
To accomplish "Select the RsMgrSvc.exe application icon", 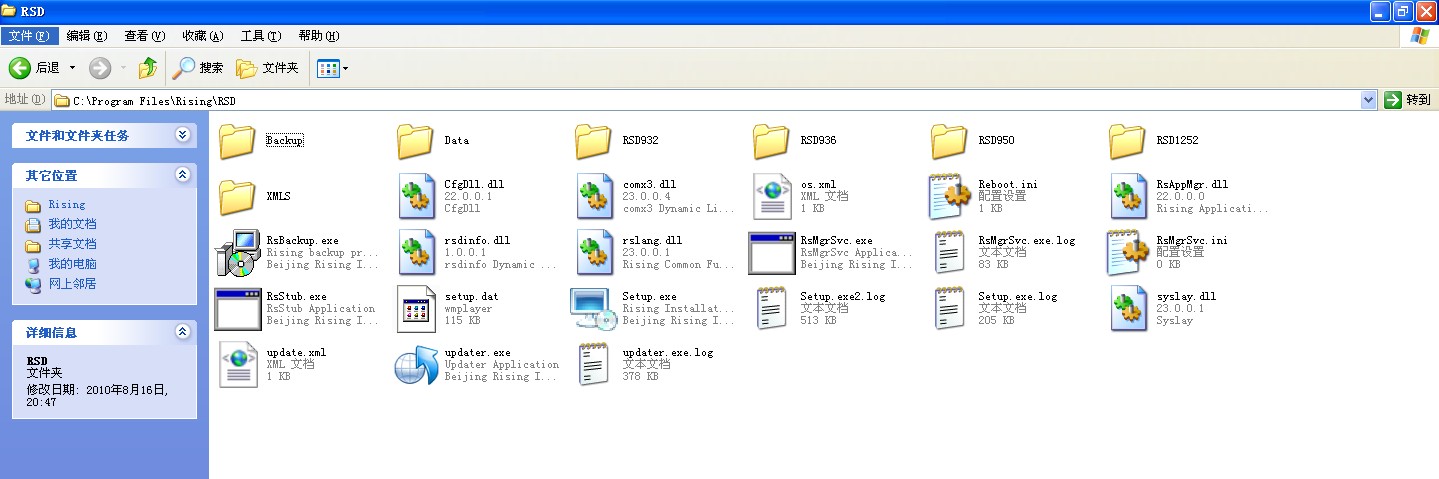I will [771, 253].
